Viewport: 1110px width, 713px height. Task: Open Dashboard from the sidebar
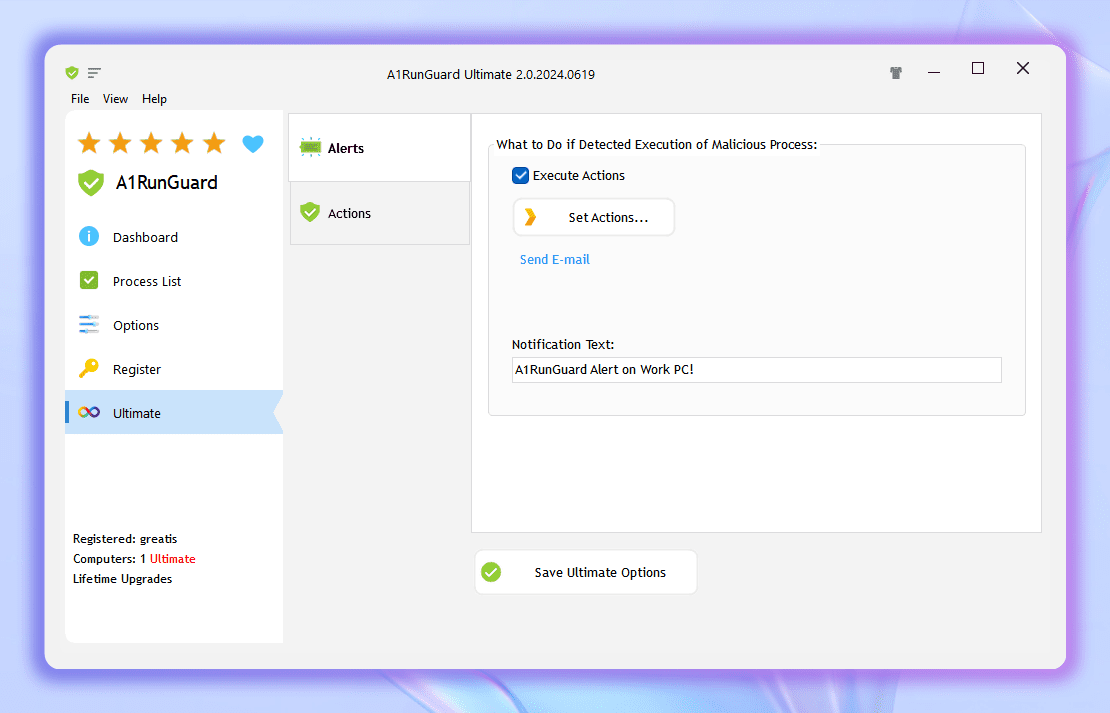coord(145,237)
